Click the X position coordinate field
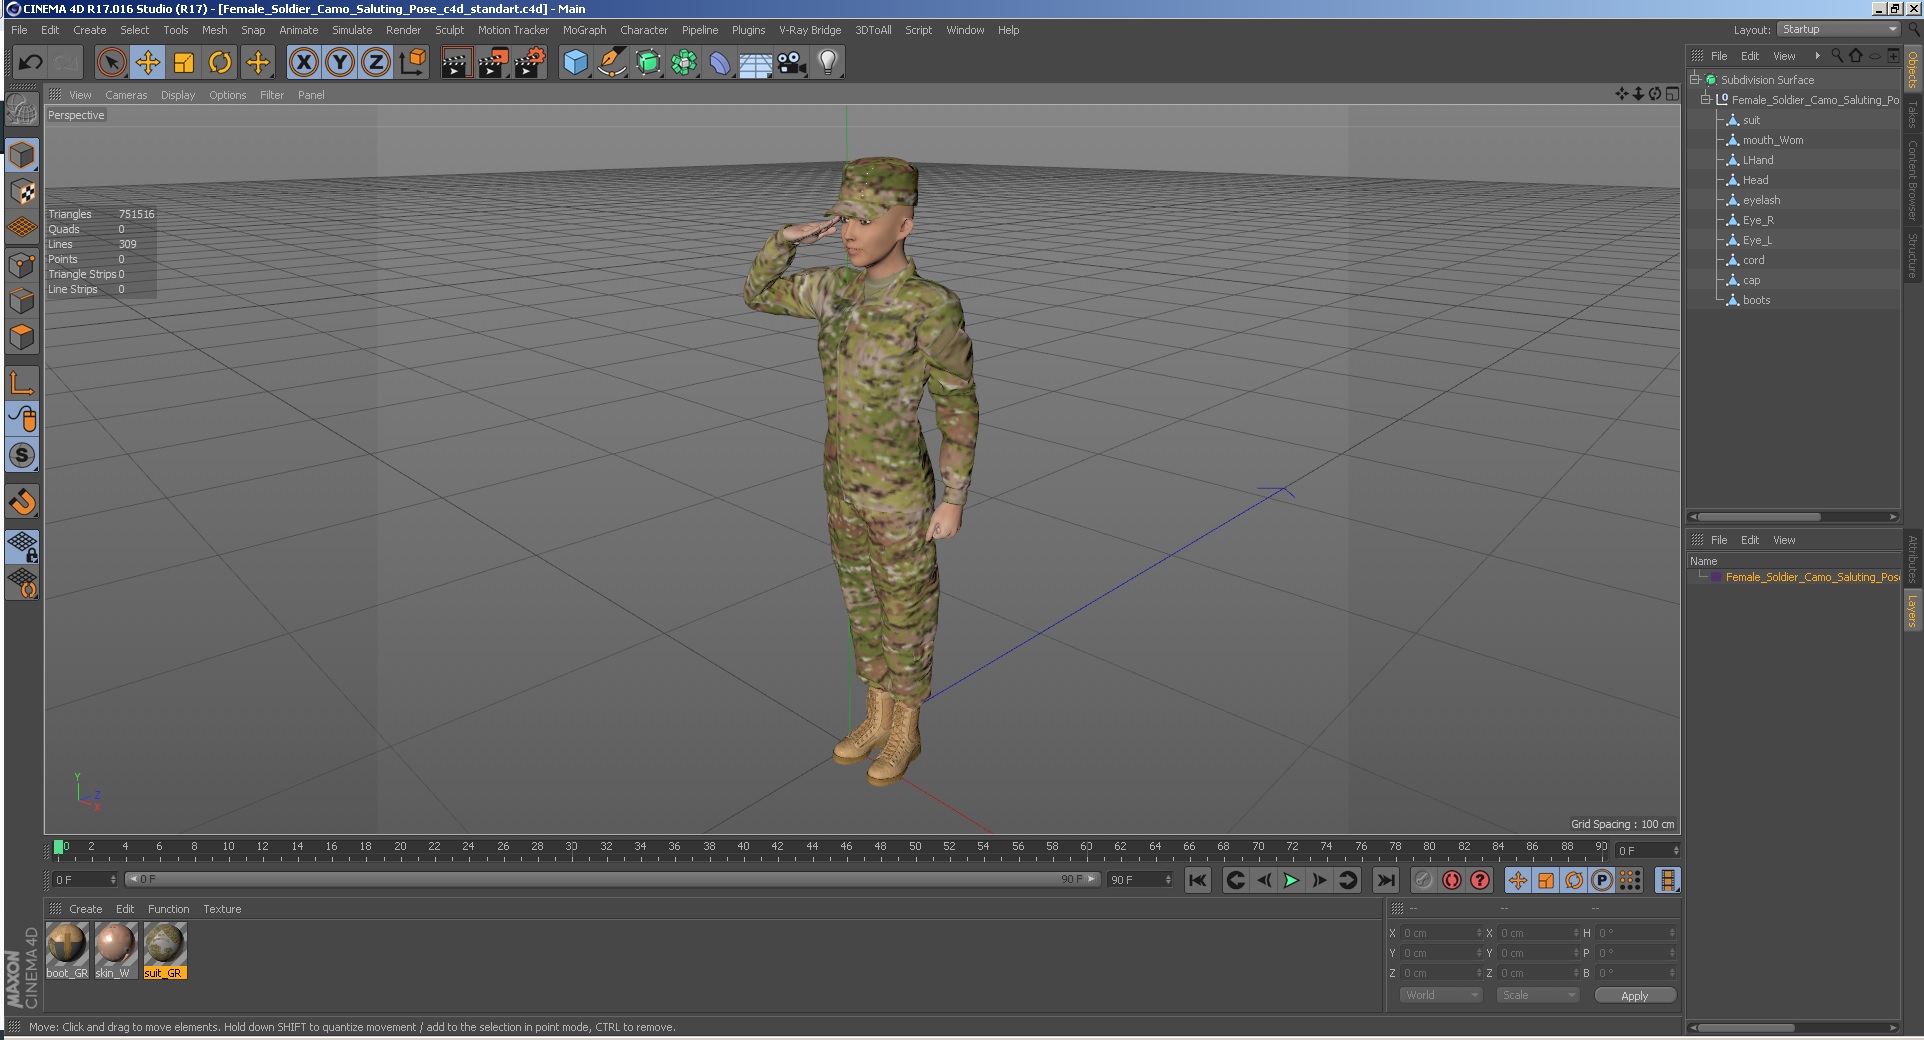 coord(1440,933)
